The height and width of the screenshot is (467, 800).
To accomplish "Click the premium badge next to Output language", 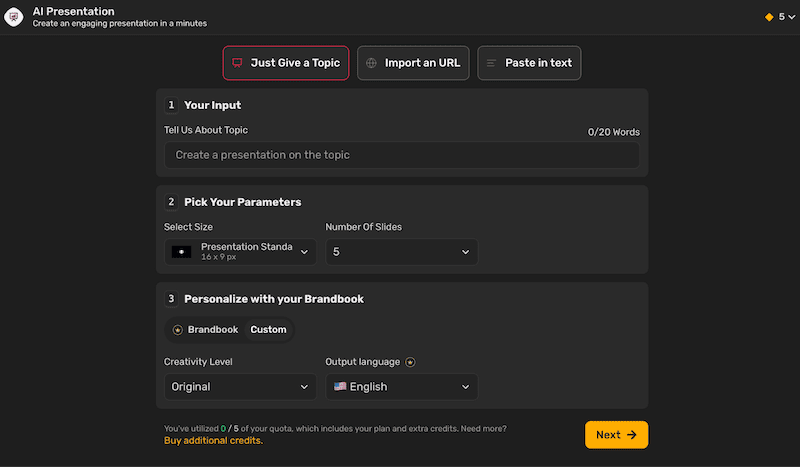I will click(x=410, y=362).
